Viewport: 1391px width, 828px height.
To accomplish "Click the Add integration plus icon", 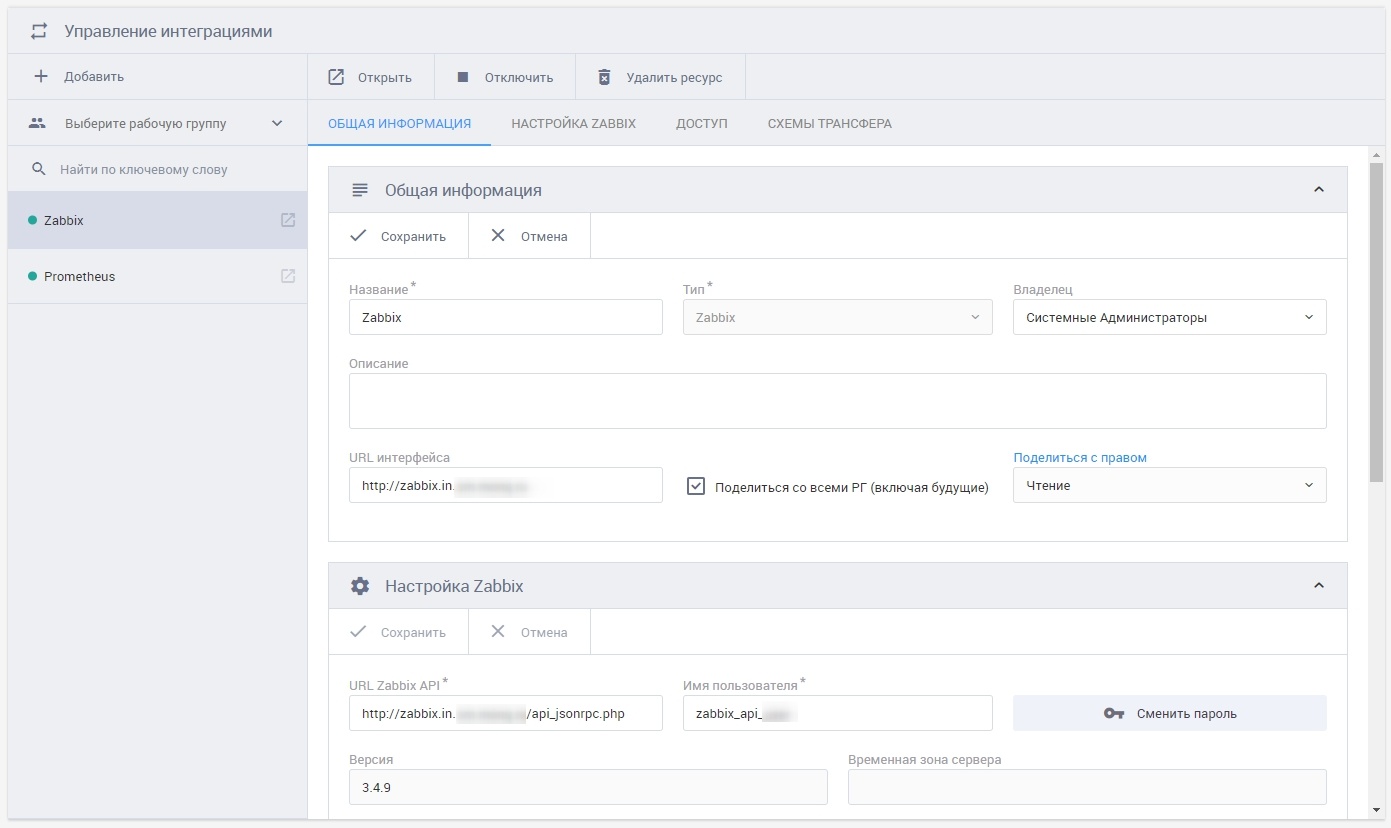I will 41,77.
